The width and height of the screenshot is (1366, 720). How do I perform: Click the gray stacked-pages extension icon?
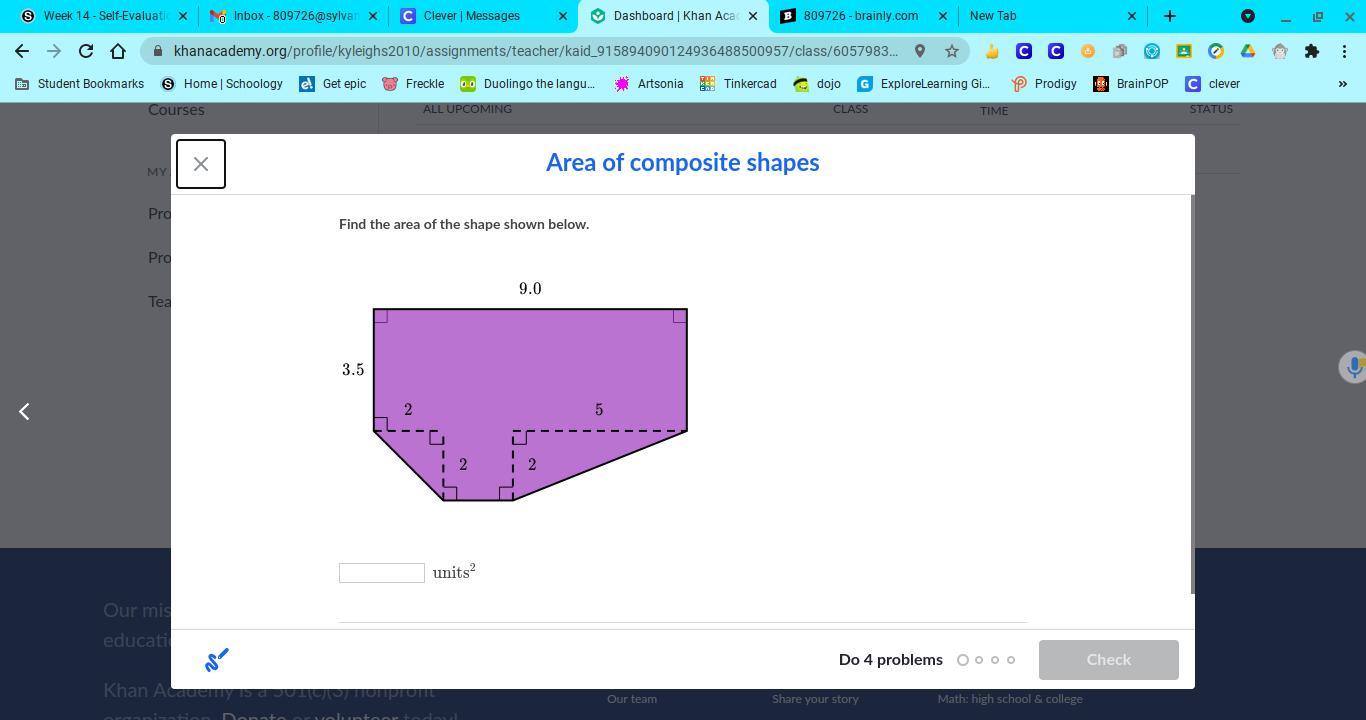coord(1120,51)
